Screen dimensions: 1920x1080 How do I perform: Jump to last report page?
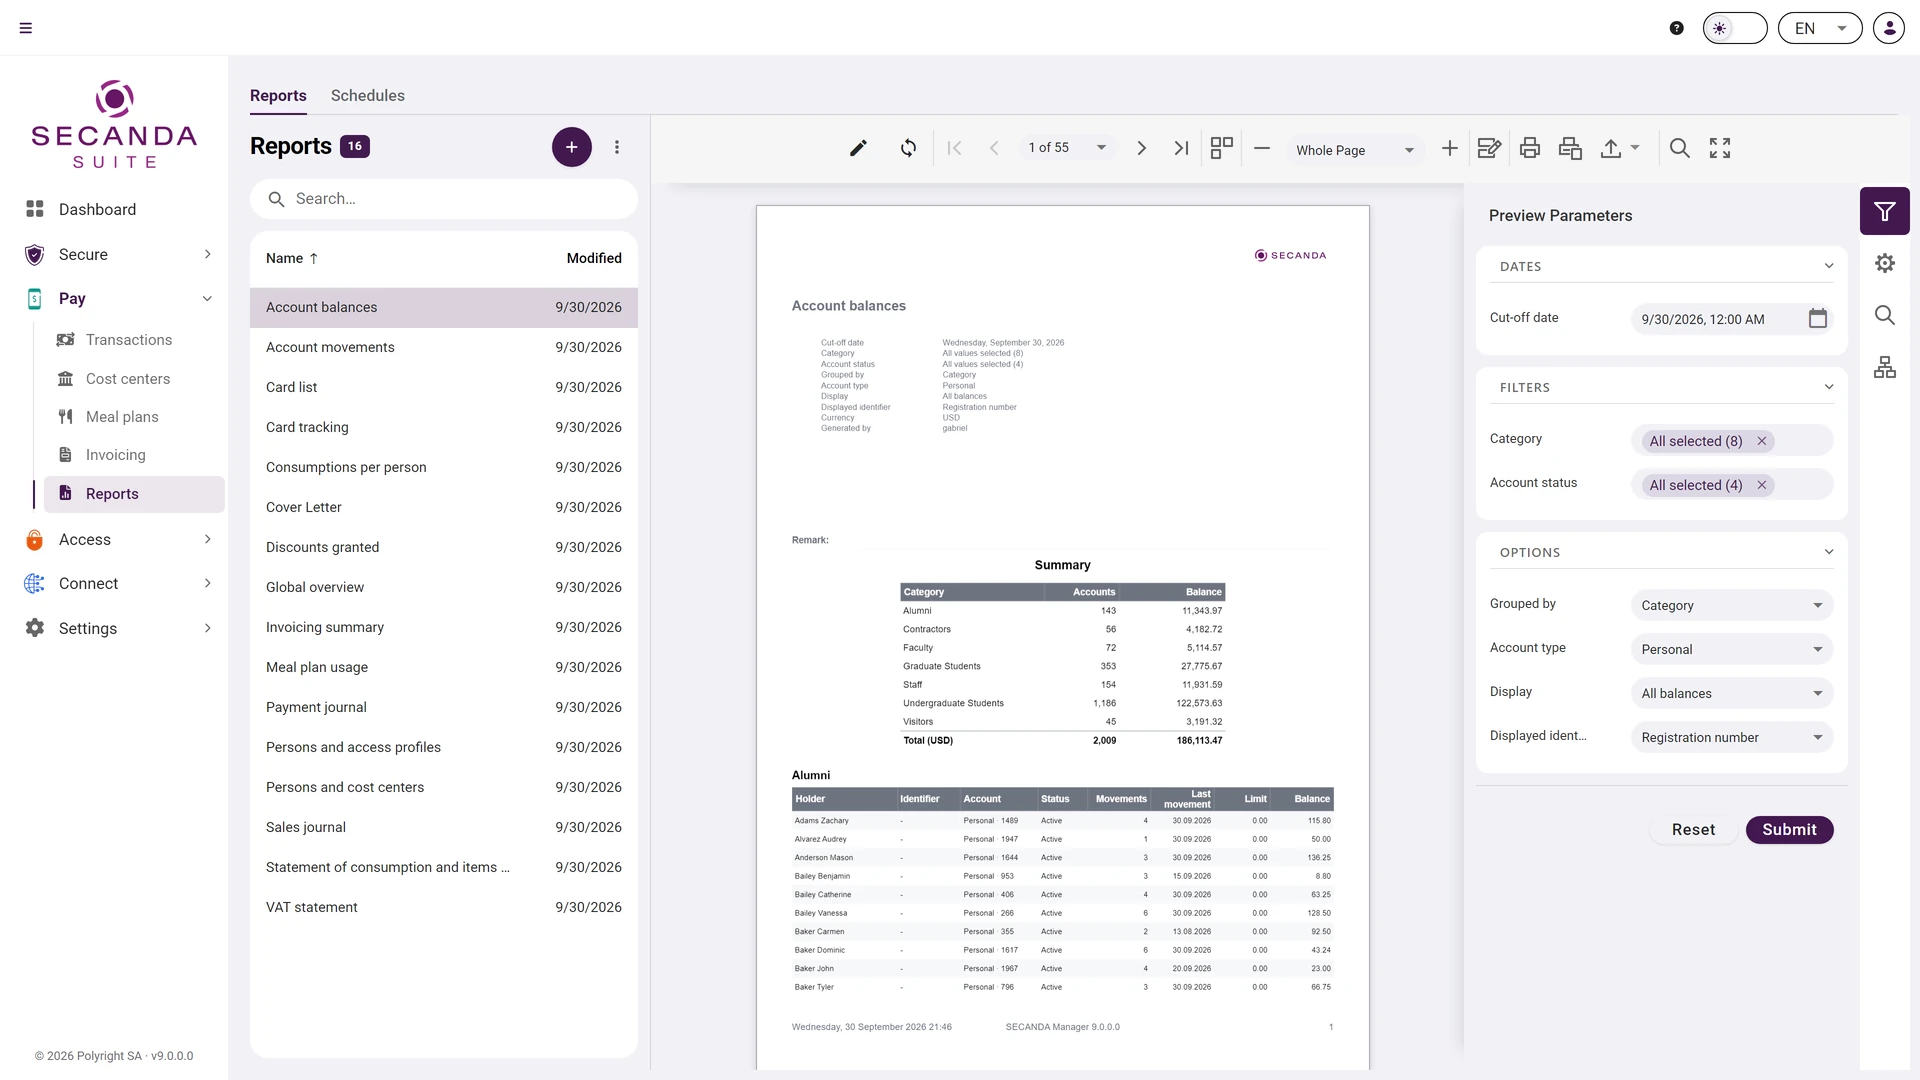click(x=1181, y=148)
